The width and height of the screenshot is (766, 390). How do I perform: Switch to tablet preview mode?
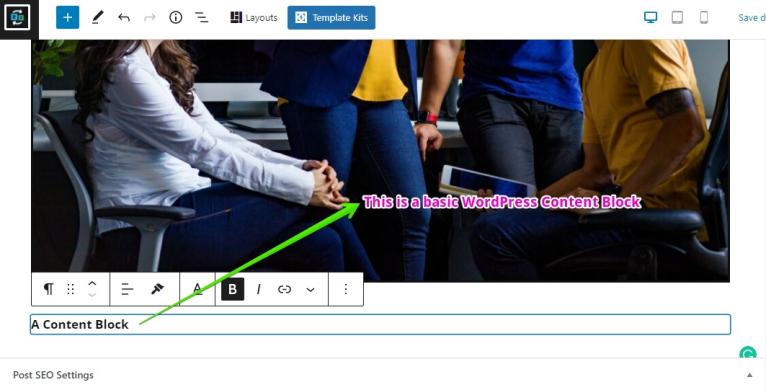(x=677, y=18)
